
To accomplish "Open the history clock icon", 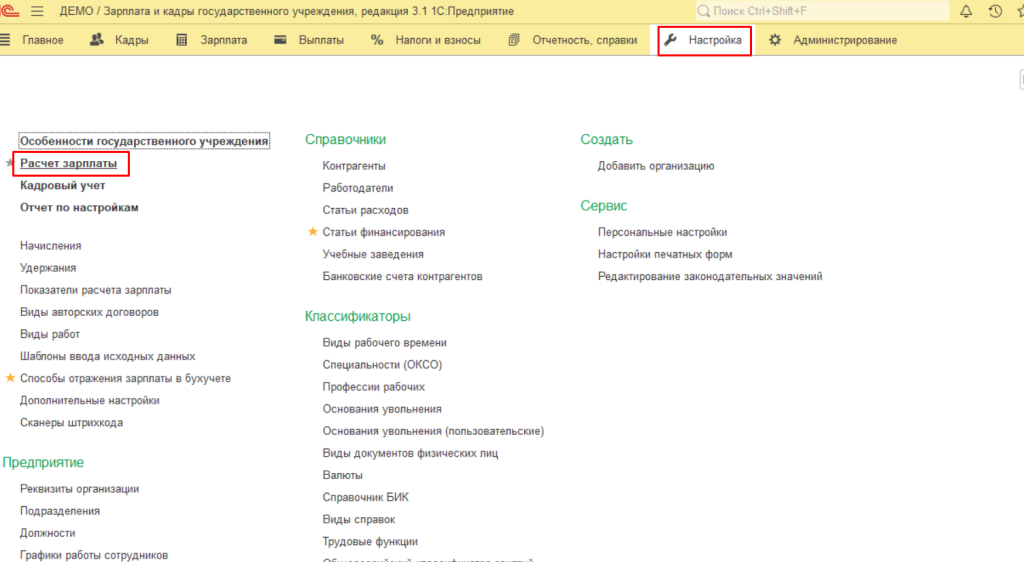I will 995,11.
